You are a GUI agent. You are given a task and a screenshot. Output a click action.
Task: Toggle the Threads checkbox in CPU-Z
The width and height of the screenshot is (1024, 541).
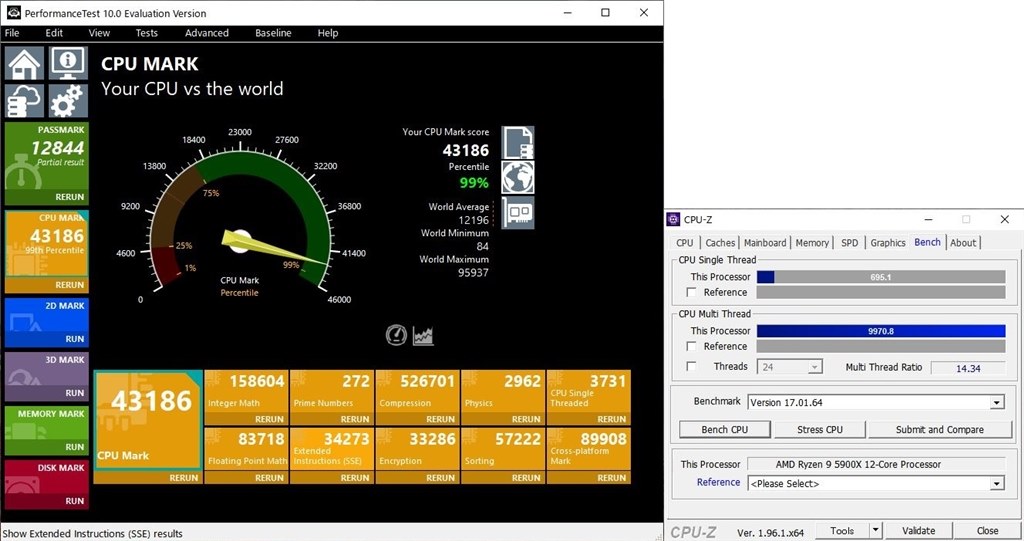pyautogui.click(x=692, y=367)
